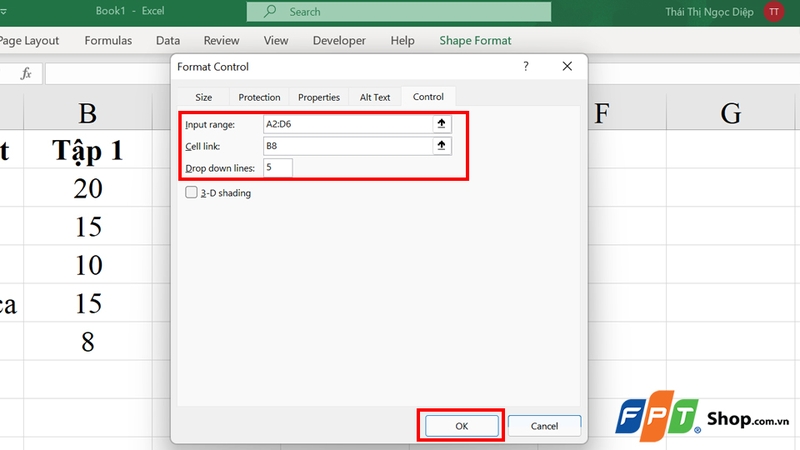Click the Cancel button
This screenshot has width=800, height=450.
tap(544, 426)
